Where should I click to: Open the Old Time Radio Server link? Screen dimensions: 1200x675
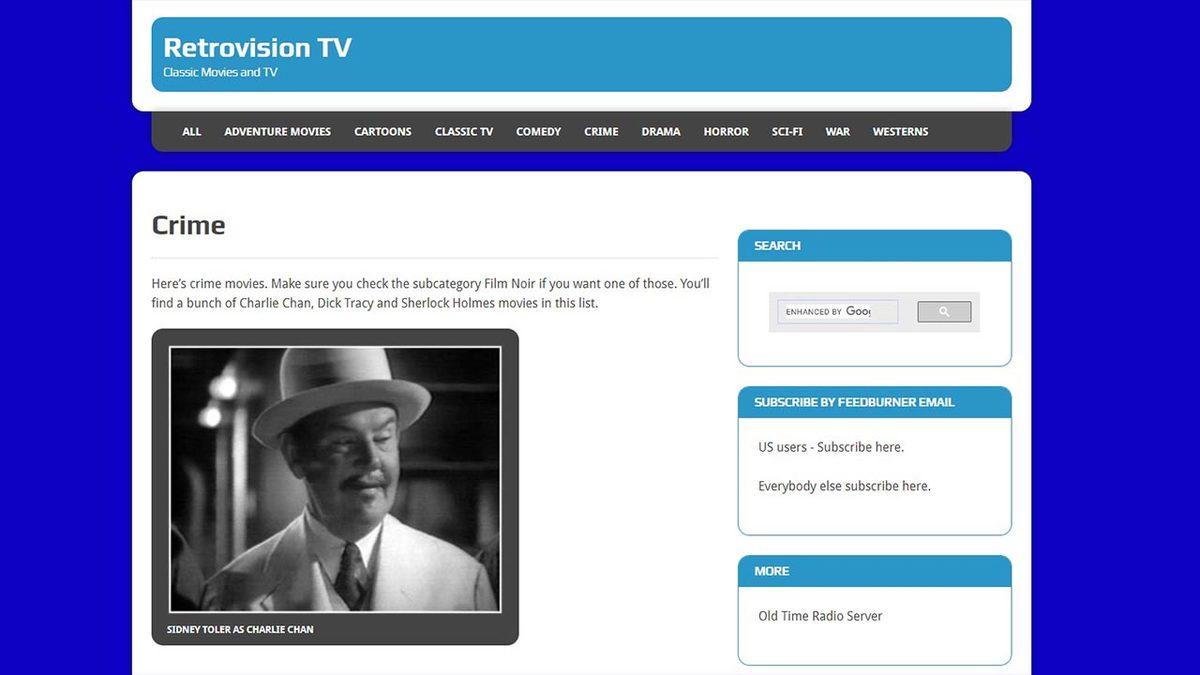[x=820, y=616]
